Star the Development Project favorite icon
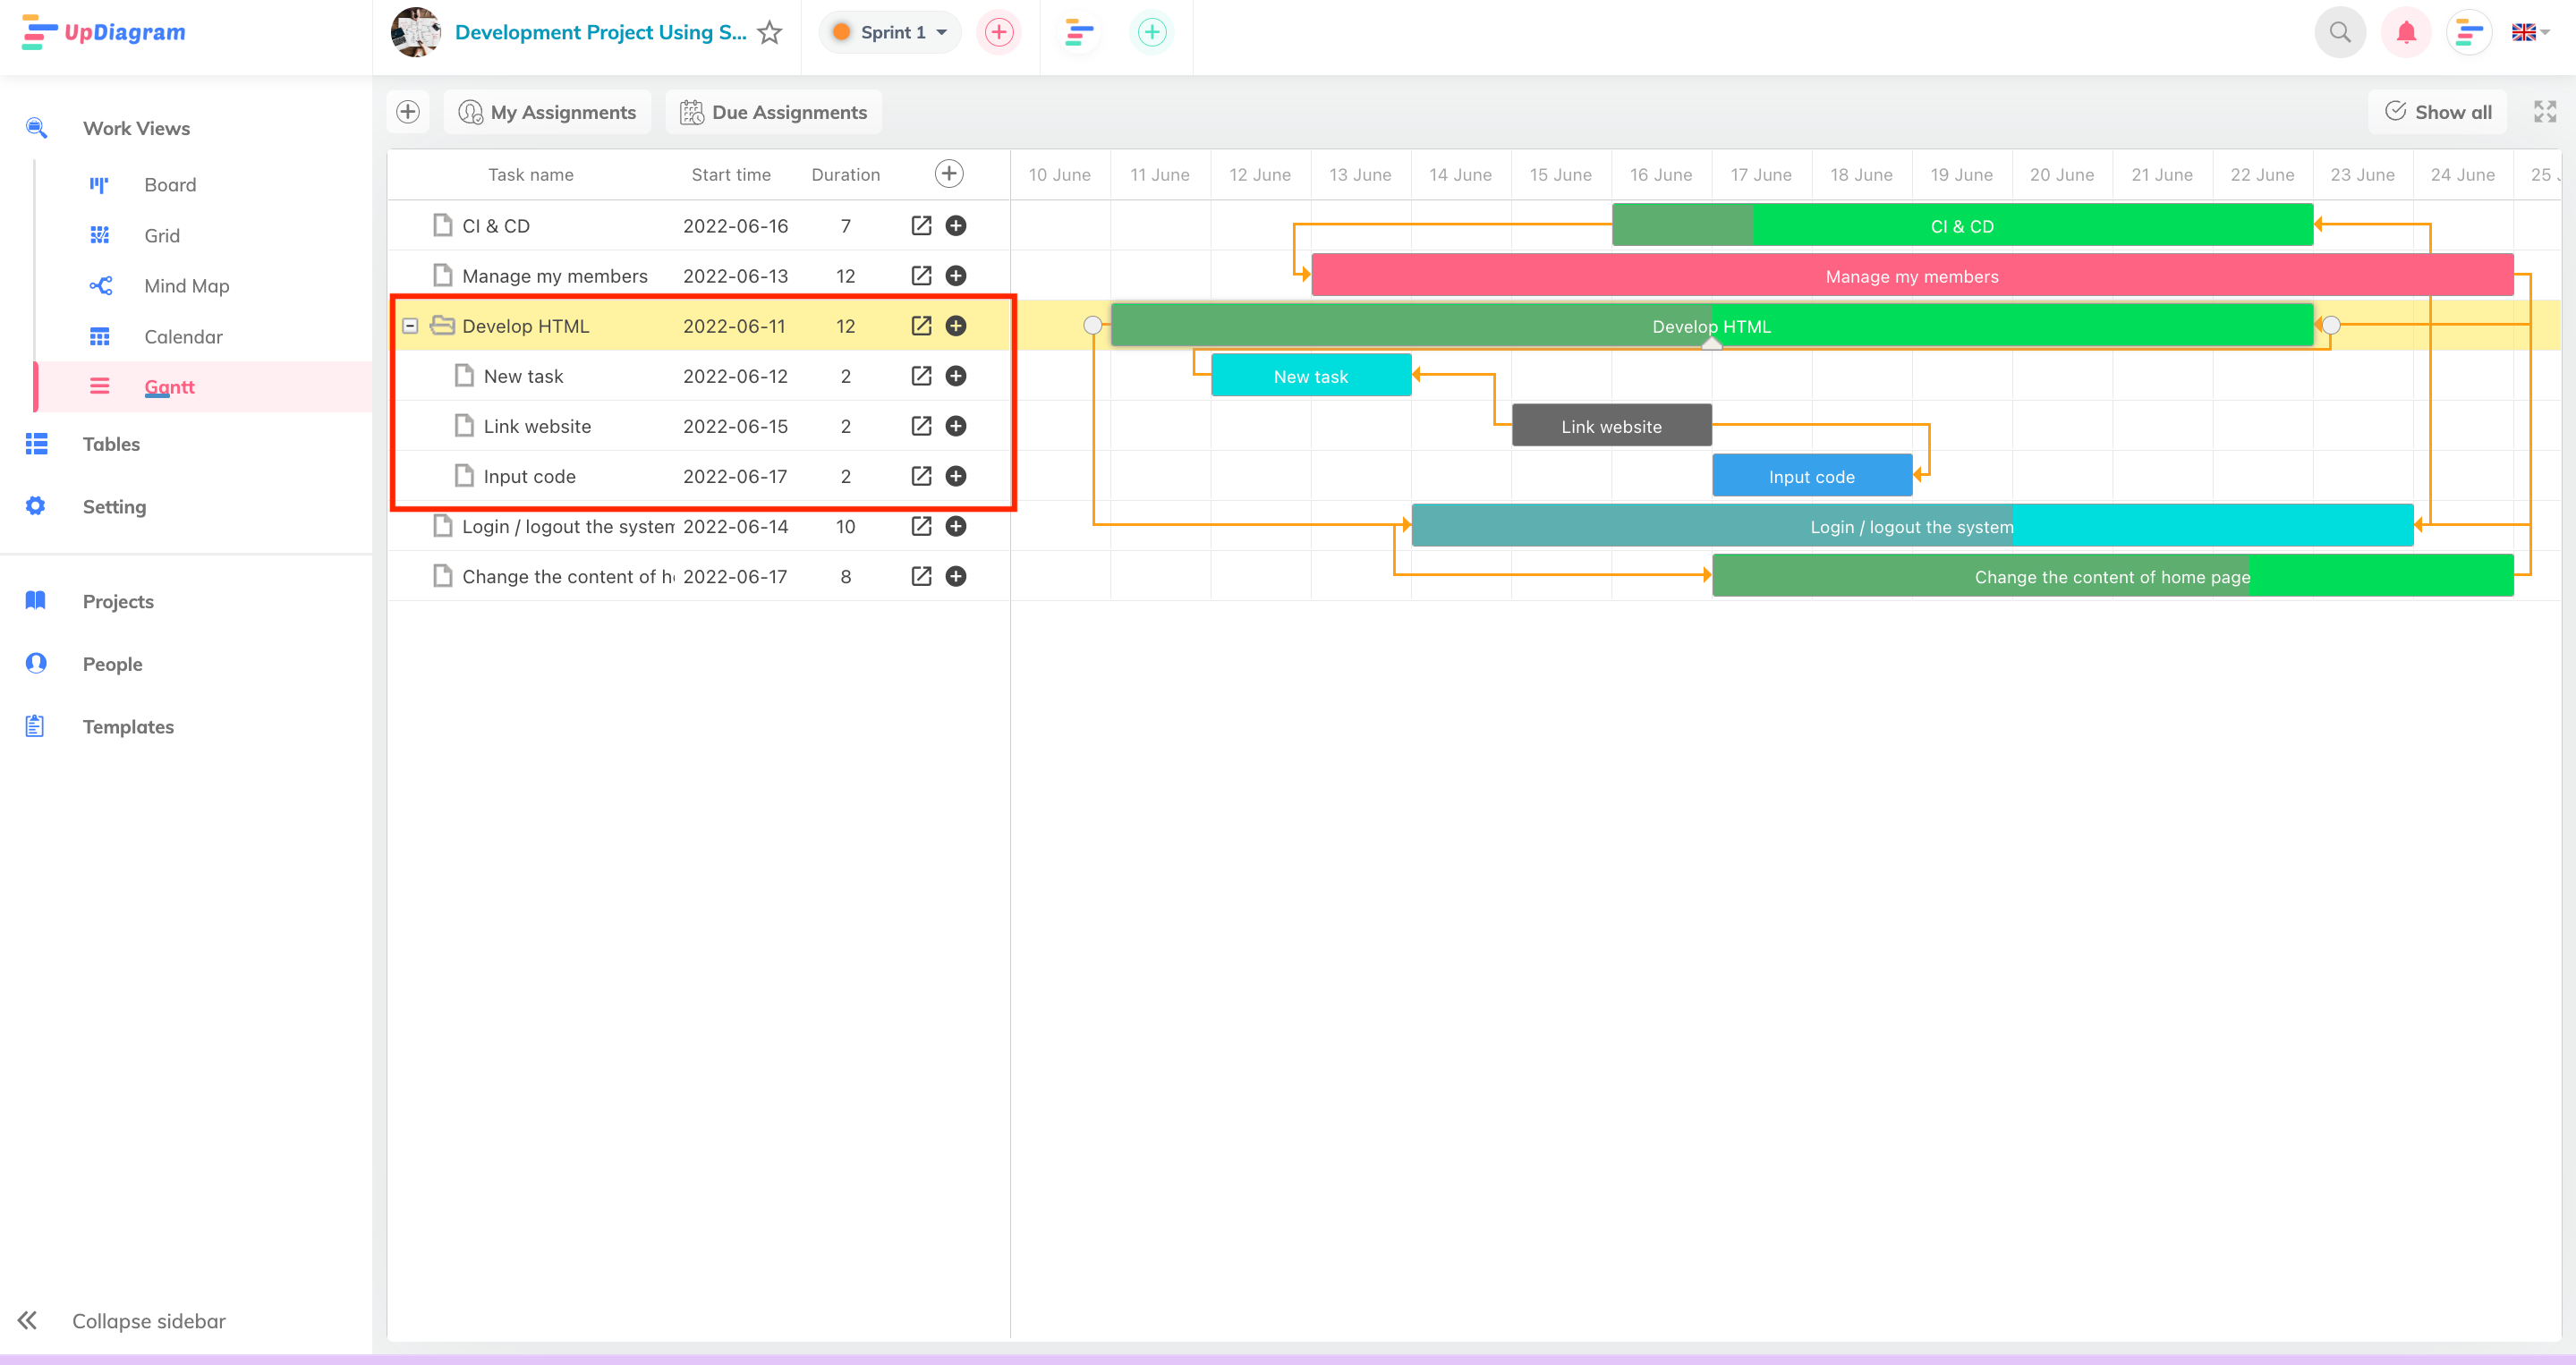Image resolution: width=2576 pixels, height=1365 pixels. coord(769,33)
